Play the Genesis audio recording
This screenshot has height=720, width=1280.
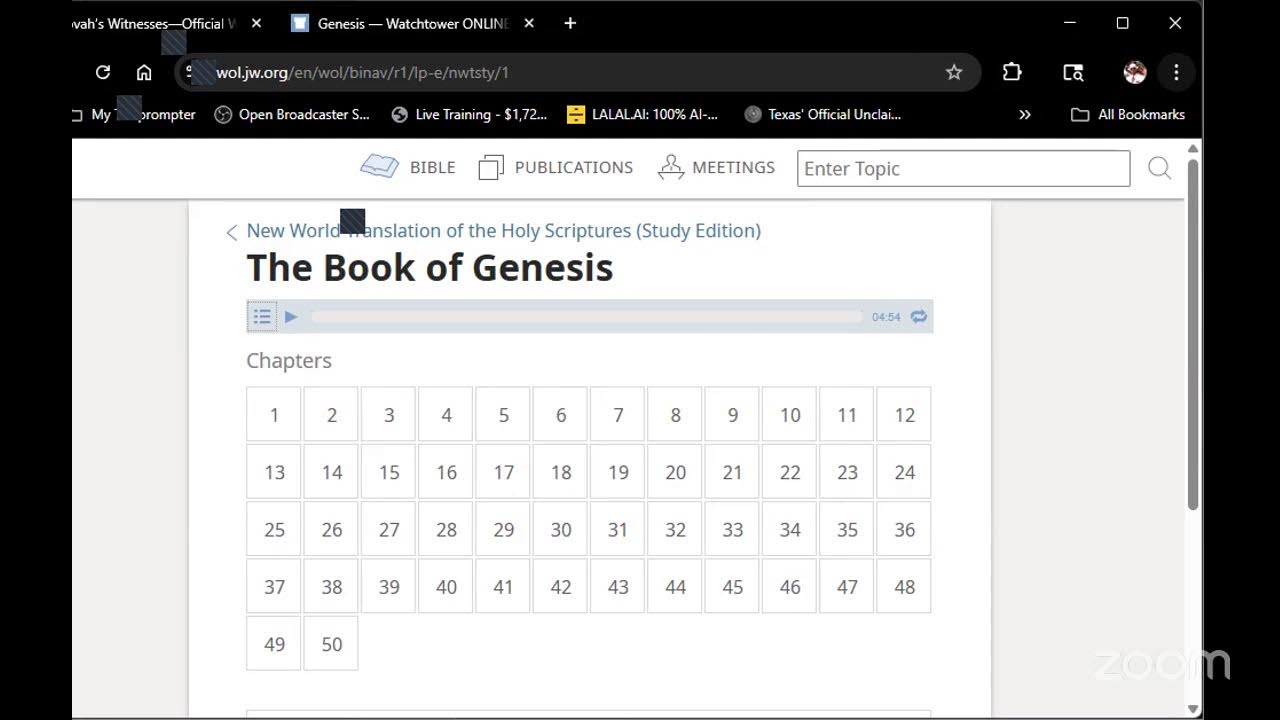tap(291, 317)
